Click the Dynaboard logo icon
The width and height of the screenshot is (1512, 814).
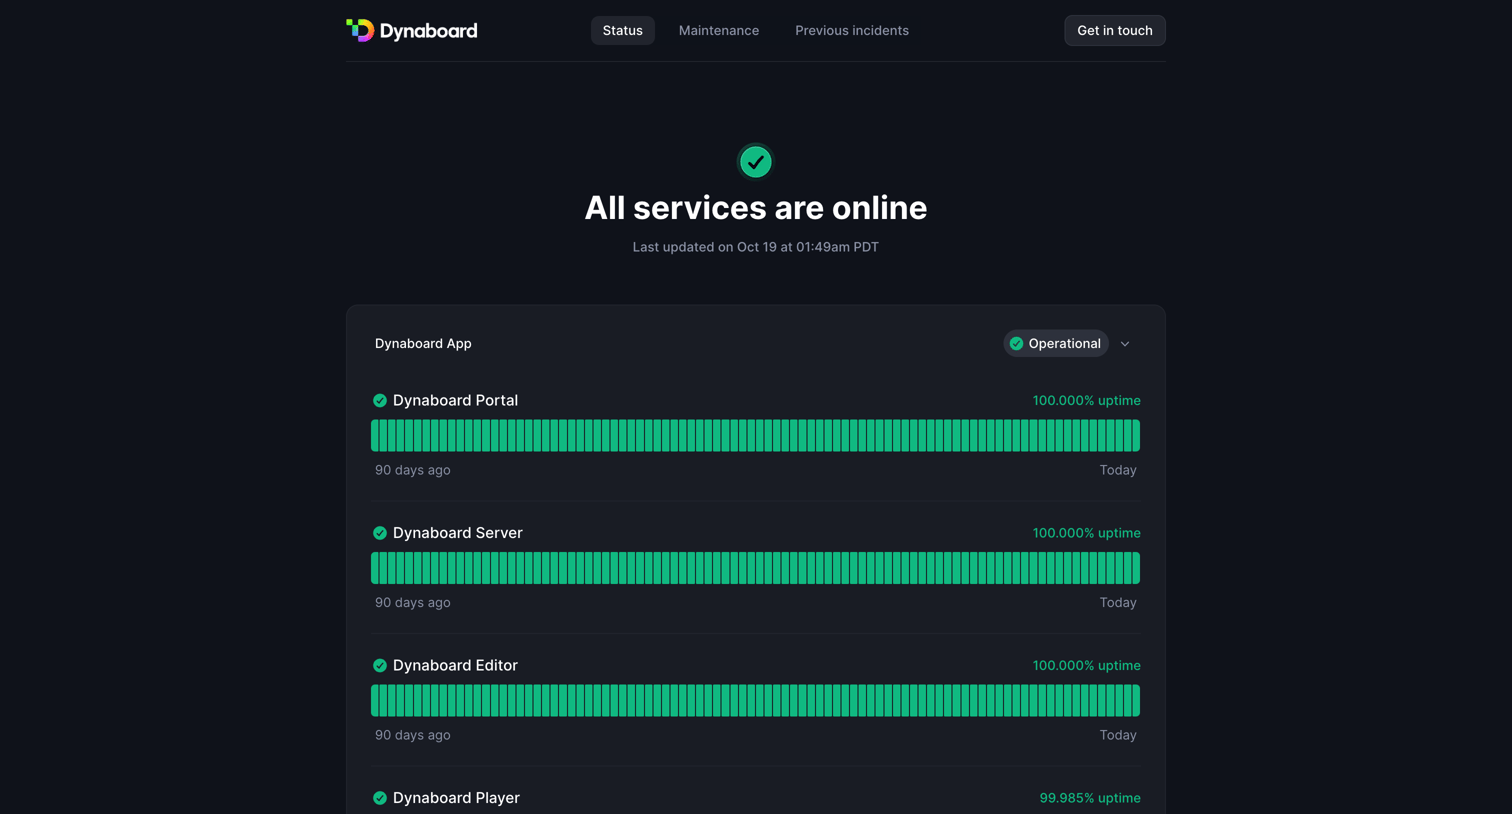tap(360, 30)
